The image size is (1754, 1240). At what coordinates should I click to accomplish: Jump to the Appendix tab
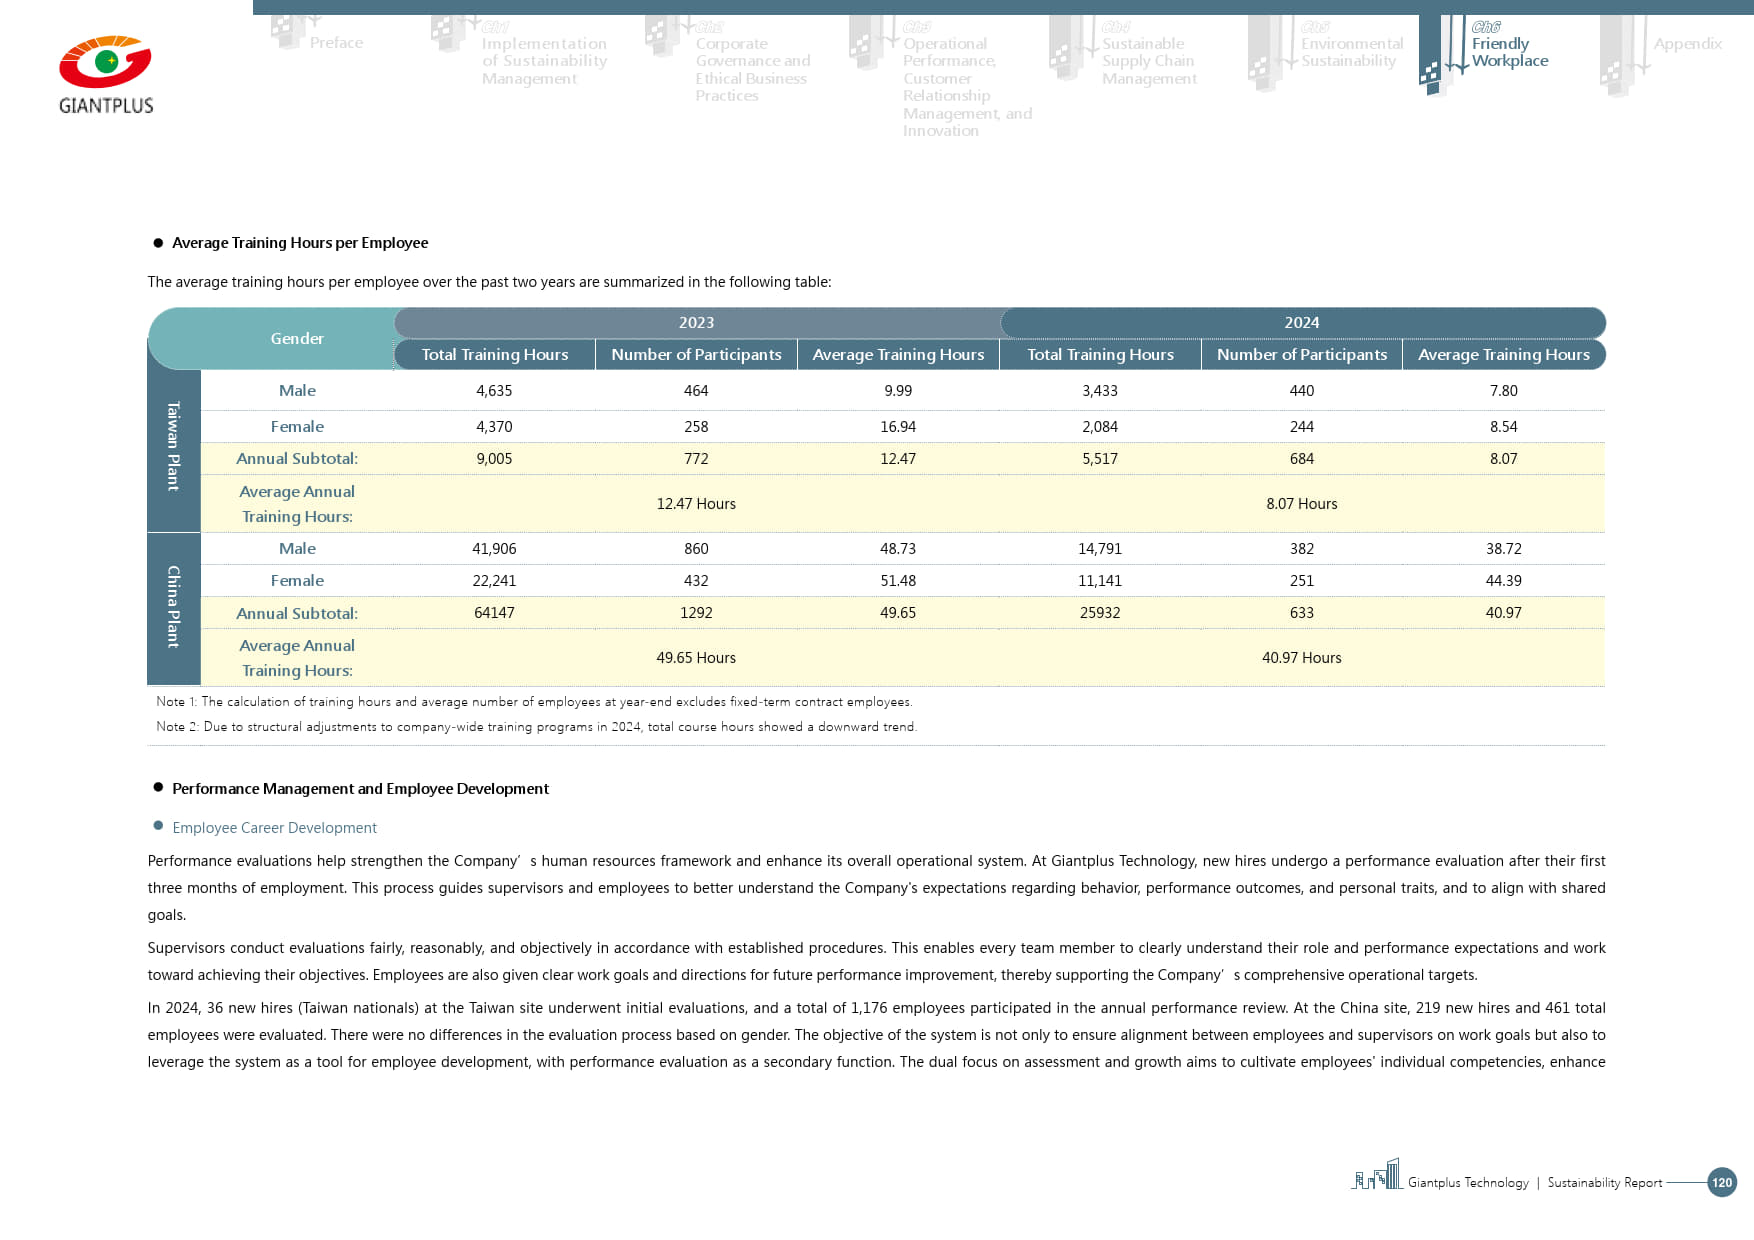tap(1687, 44)
